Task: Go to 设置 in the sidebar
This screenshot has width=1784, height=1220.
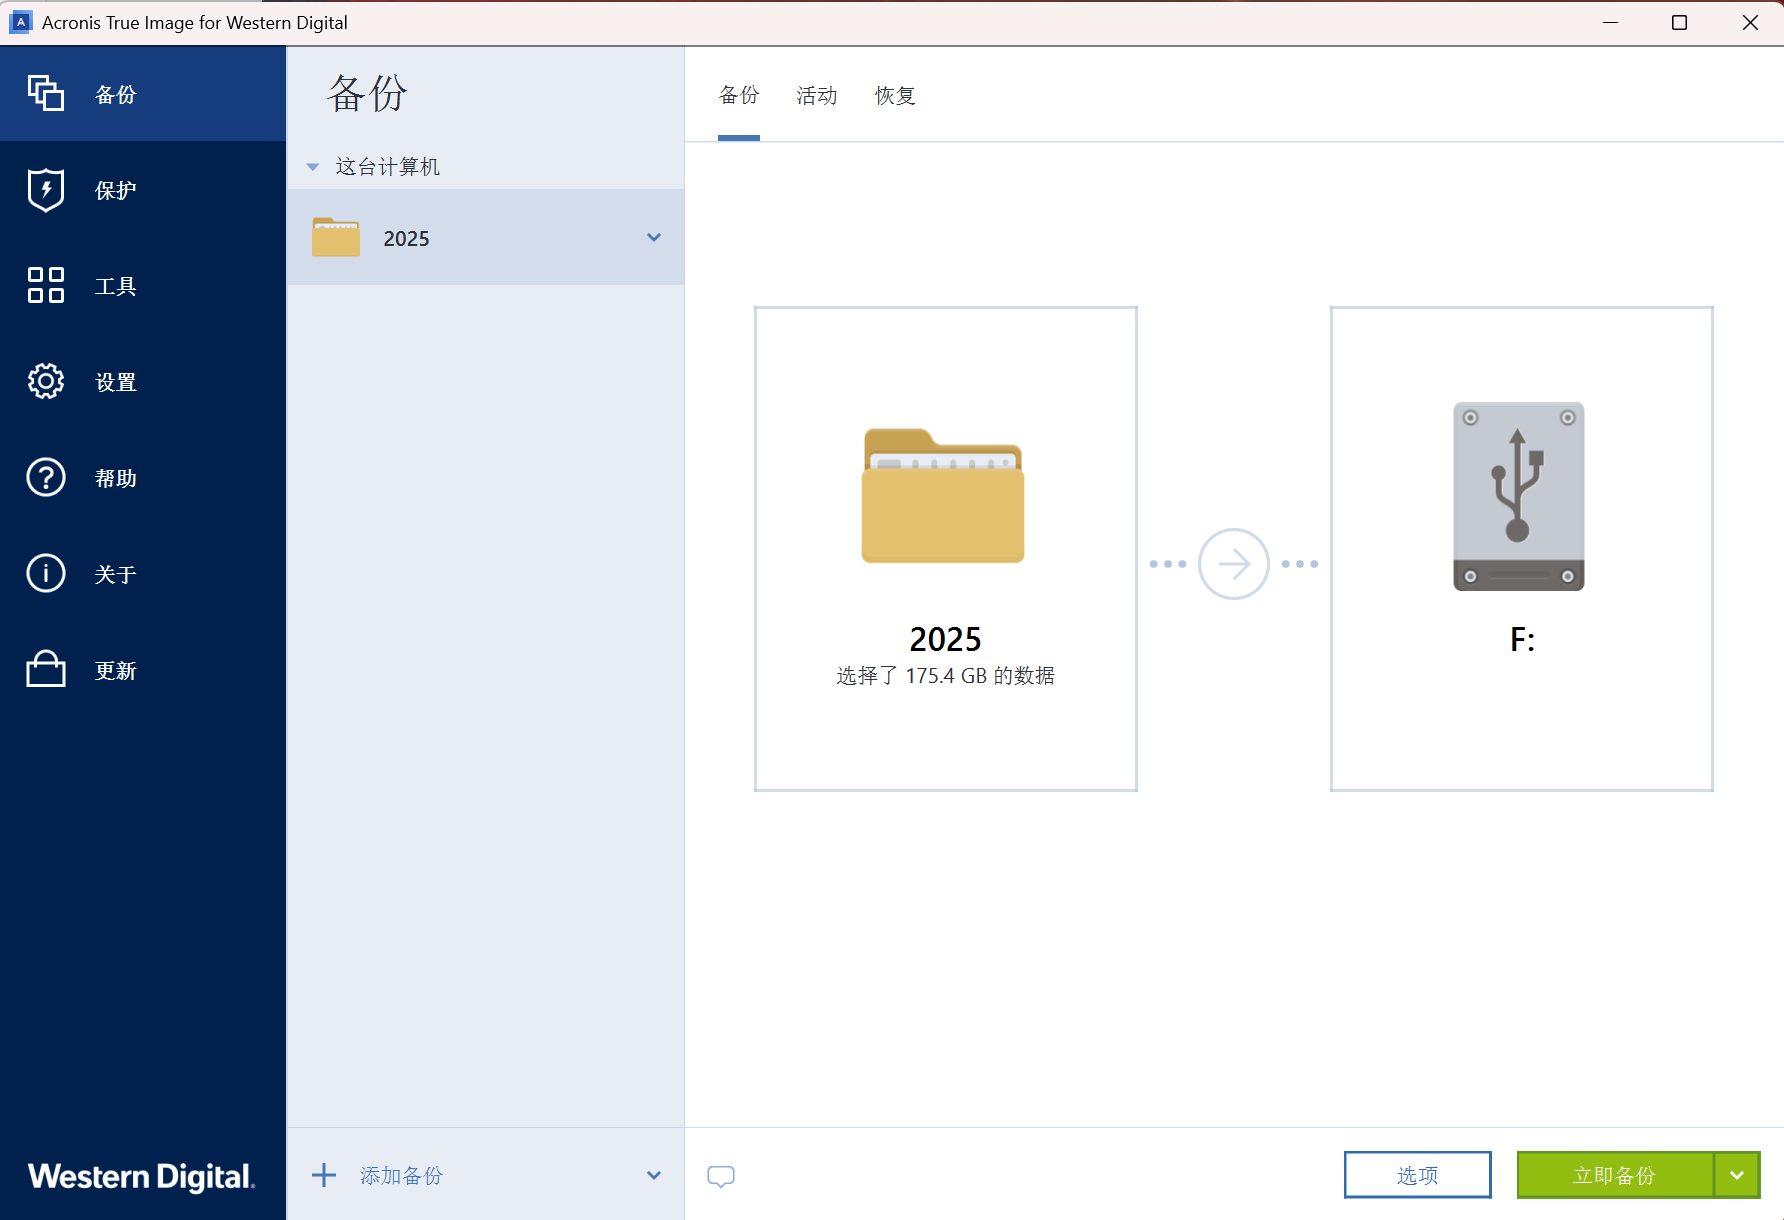Action: pyautogui.click(x=143, y=382)
